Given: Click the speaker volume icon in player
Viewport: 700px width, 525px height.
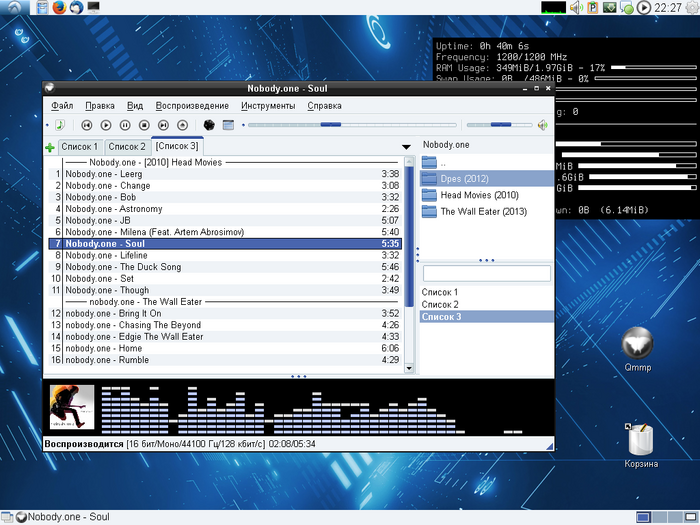Looking at the screenshot, I should pyautogui.click(x=543, y=125).
